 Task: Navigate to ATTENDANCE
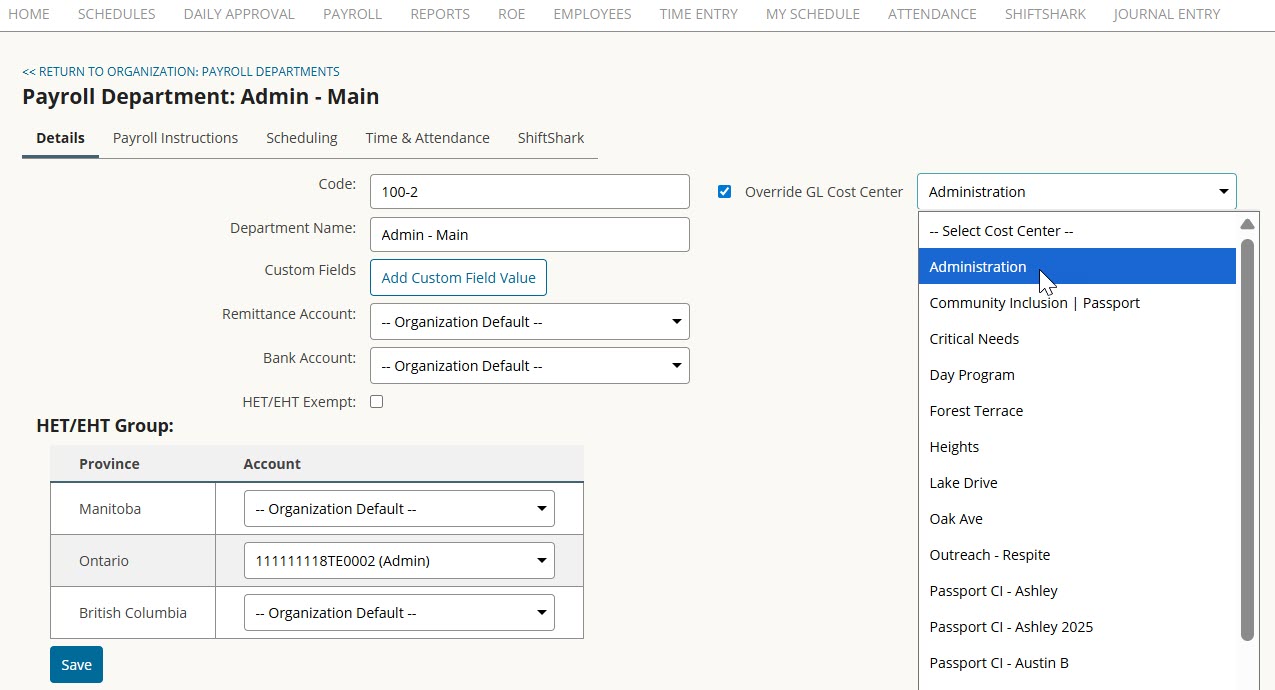tap(932, 14)
